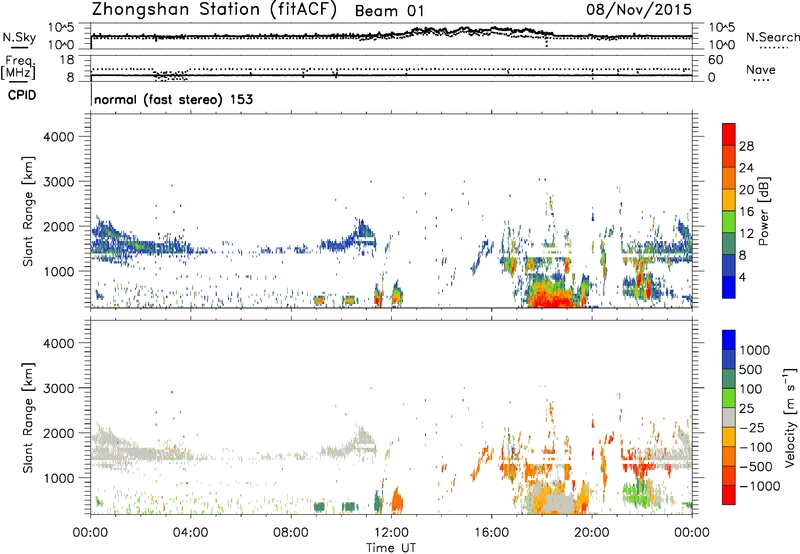Click the 100 velocity scale value
Image resolution: width=800 pixels, height=554 pixels.
coord(751,389)
